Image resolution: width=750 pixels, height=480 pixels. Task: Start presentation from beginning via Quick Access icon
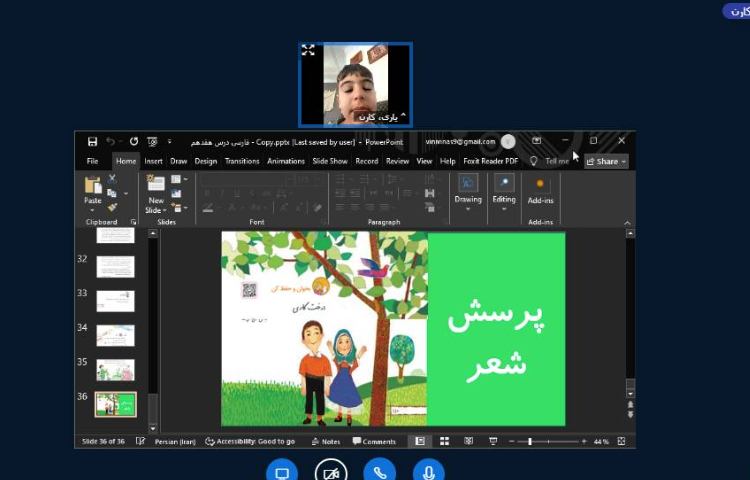pyautogui.click(x=152, y=142)
